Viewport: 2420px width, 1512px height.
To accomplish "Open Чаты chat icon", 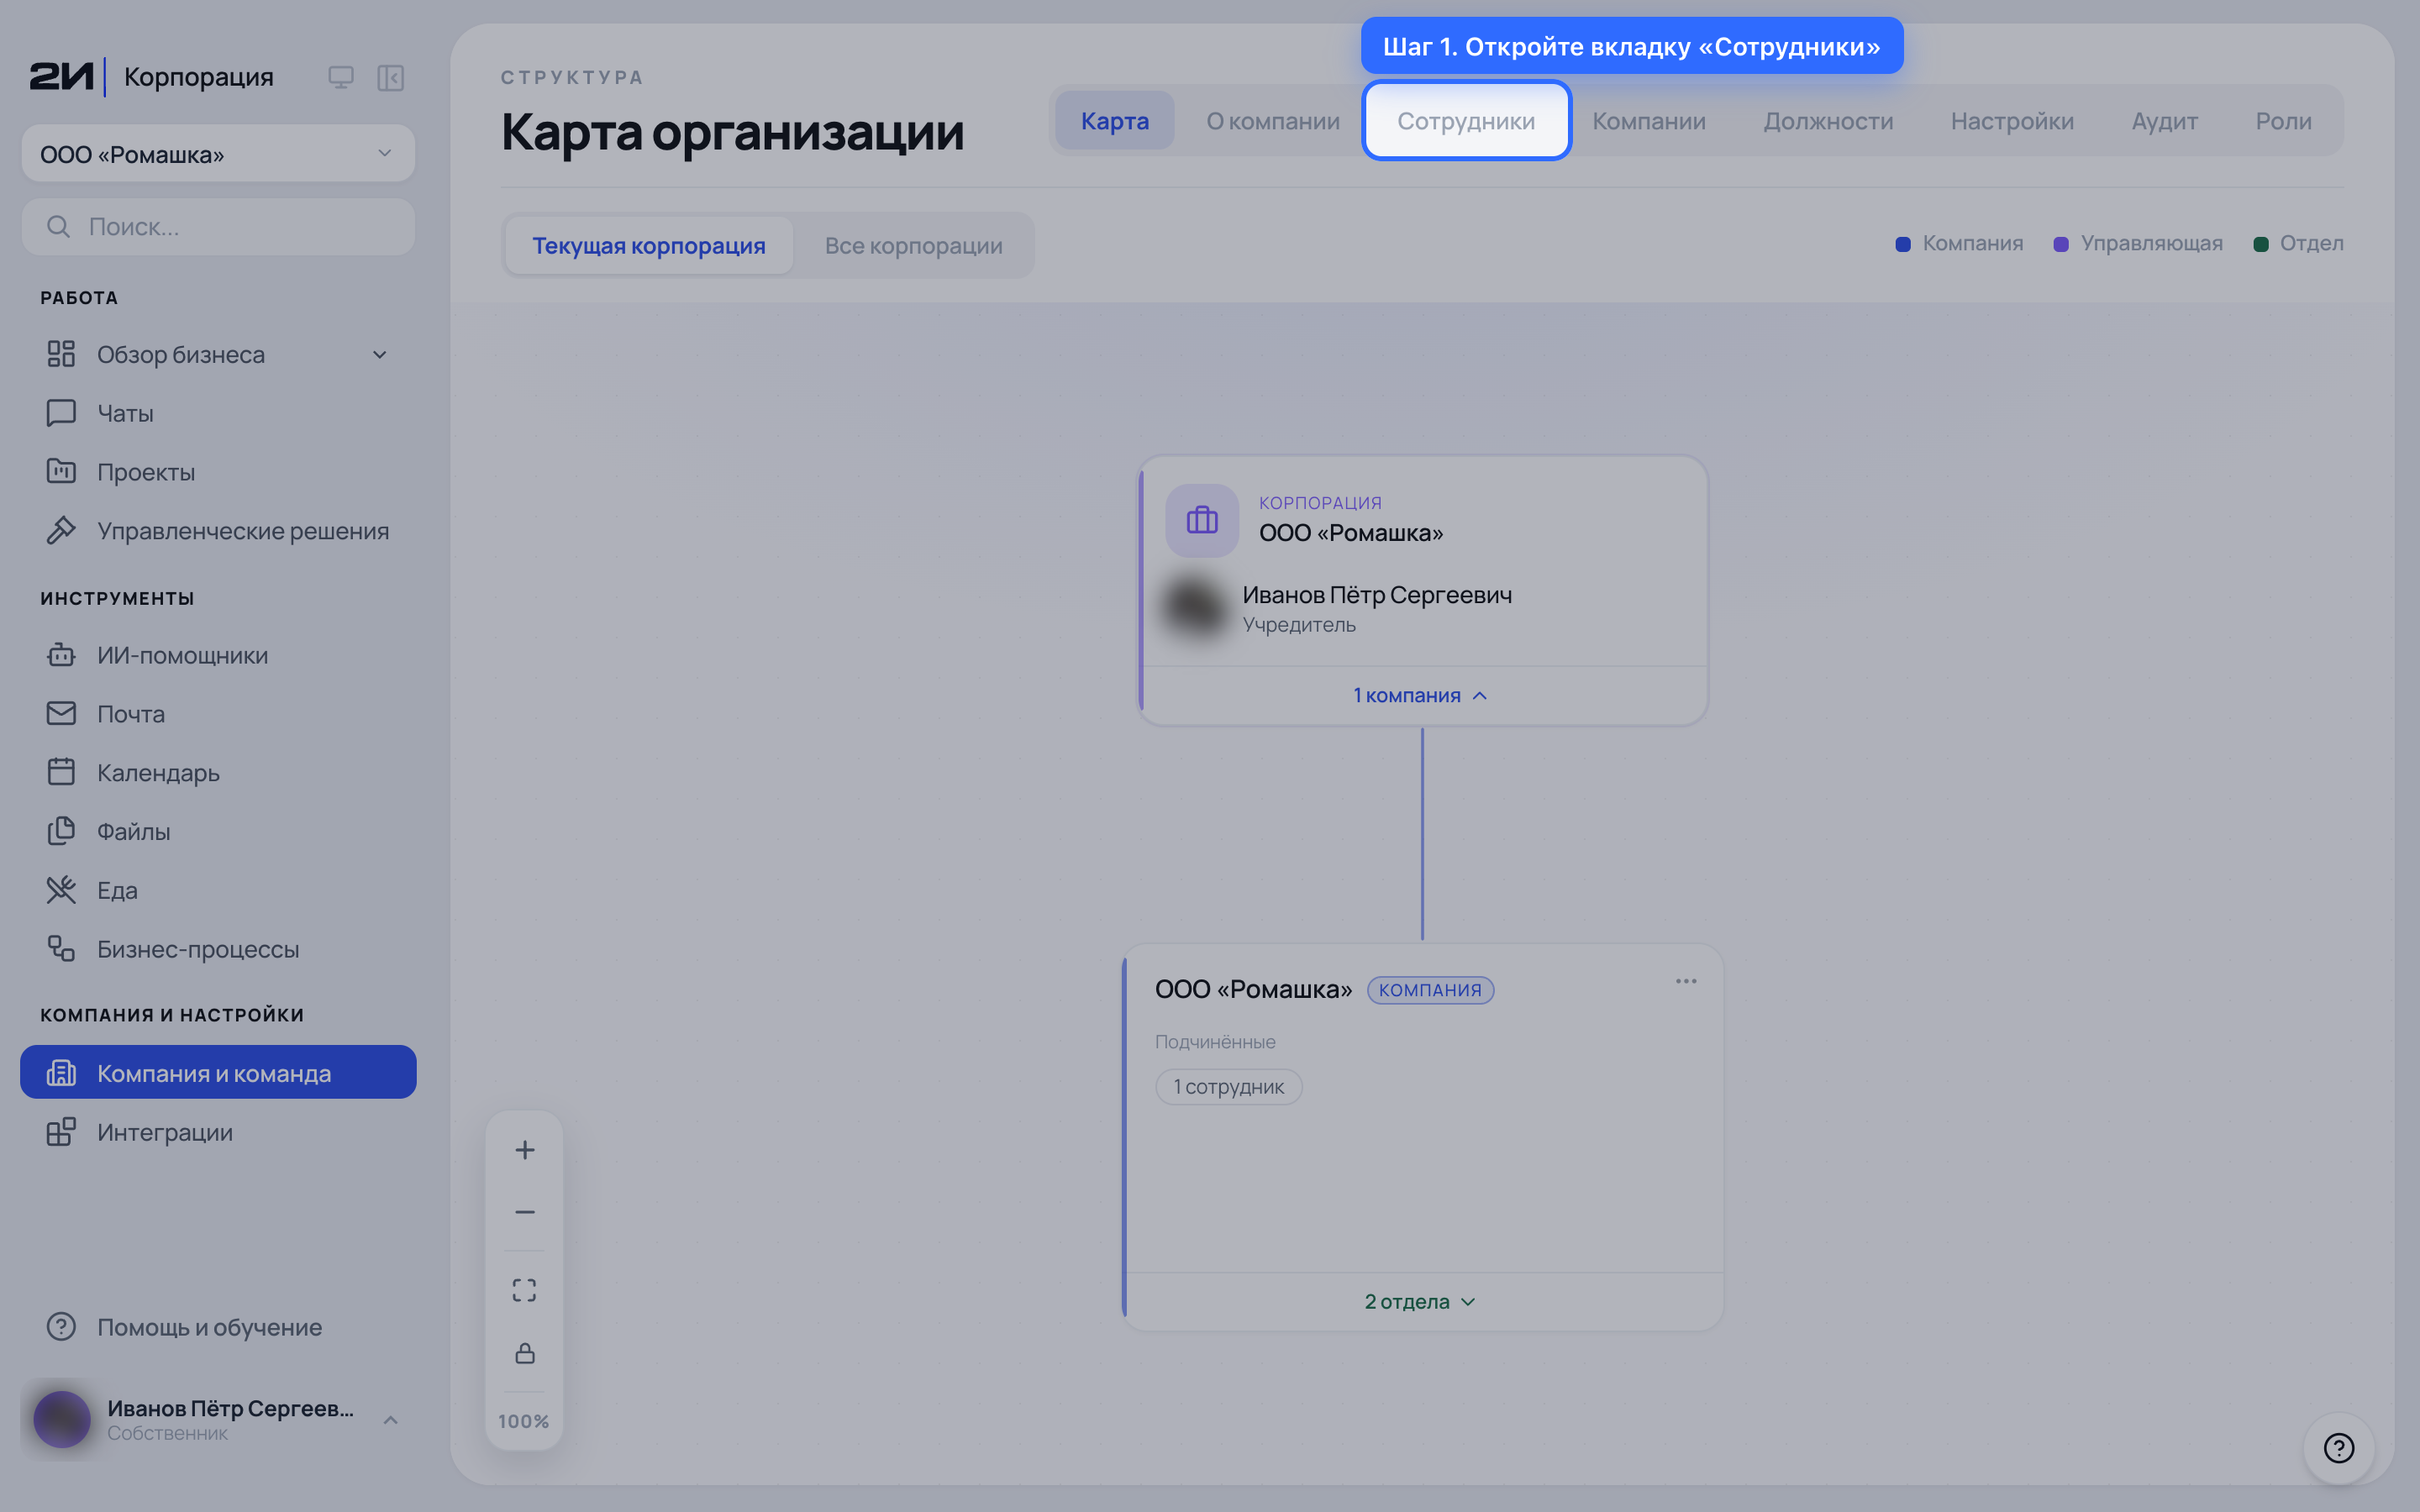I will pyautogui.click(x=61, y=413).
